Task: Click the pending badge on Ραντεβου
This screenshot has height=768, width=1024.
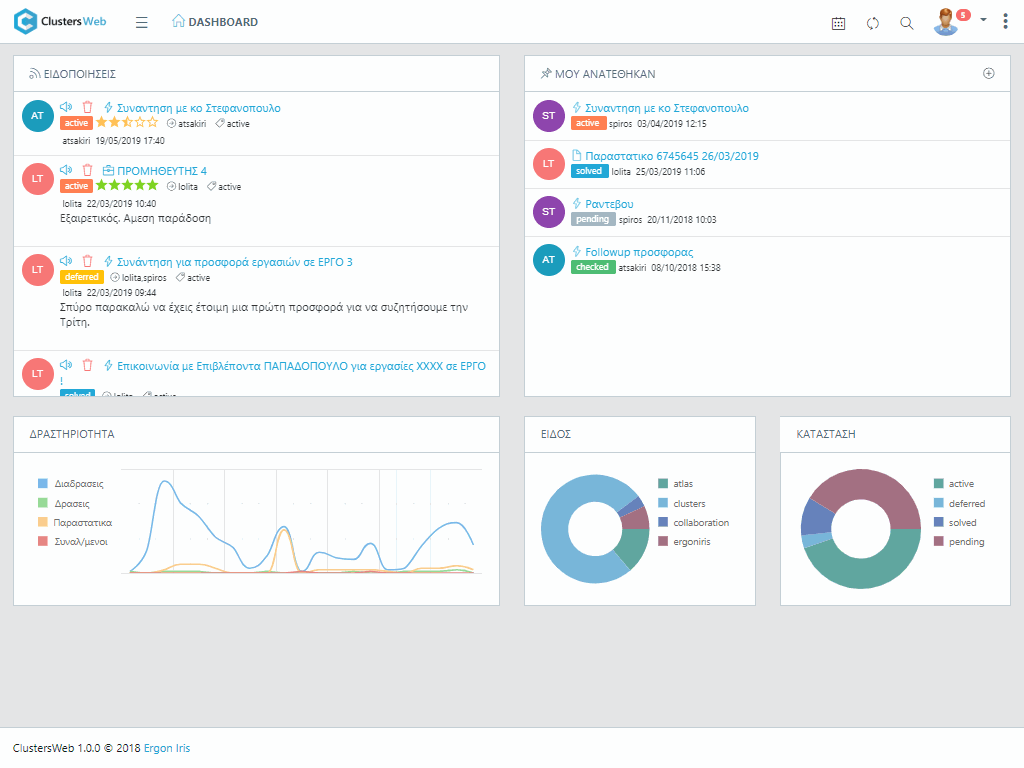Action: tap(593, 219)
